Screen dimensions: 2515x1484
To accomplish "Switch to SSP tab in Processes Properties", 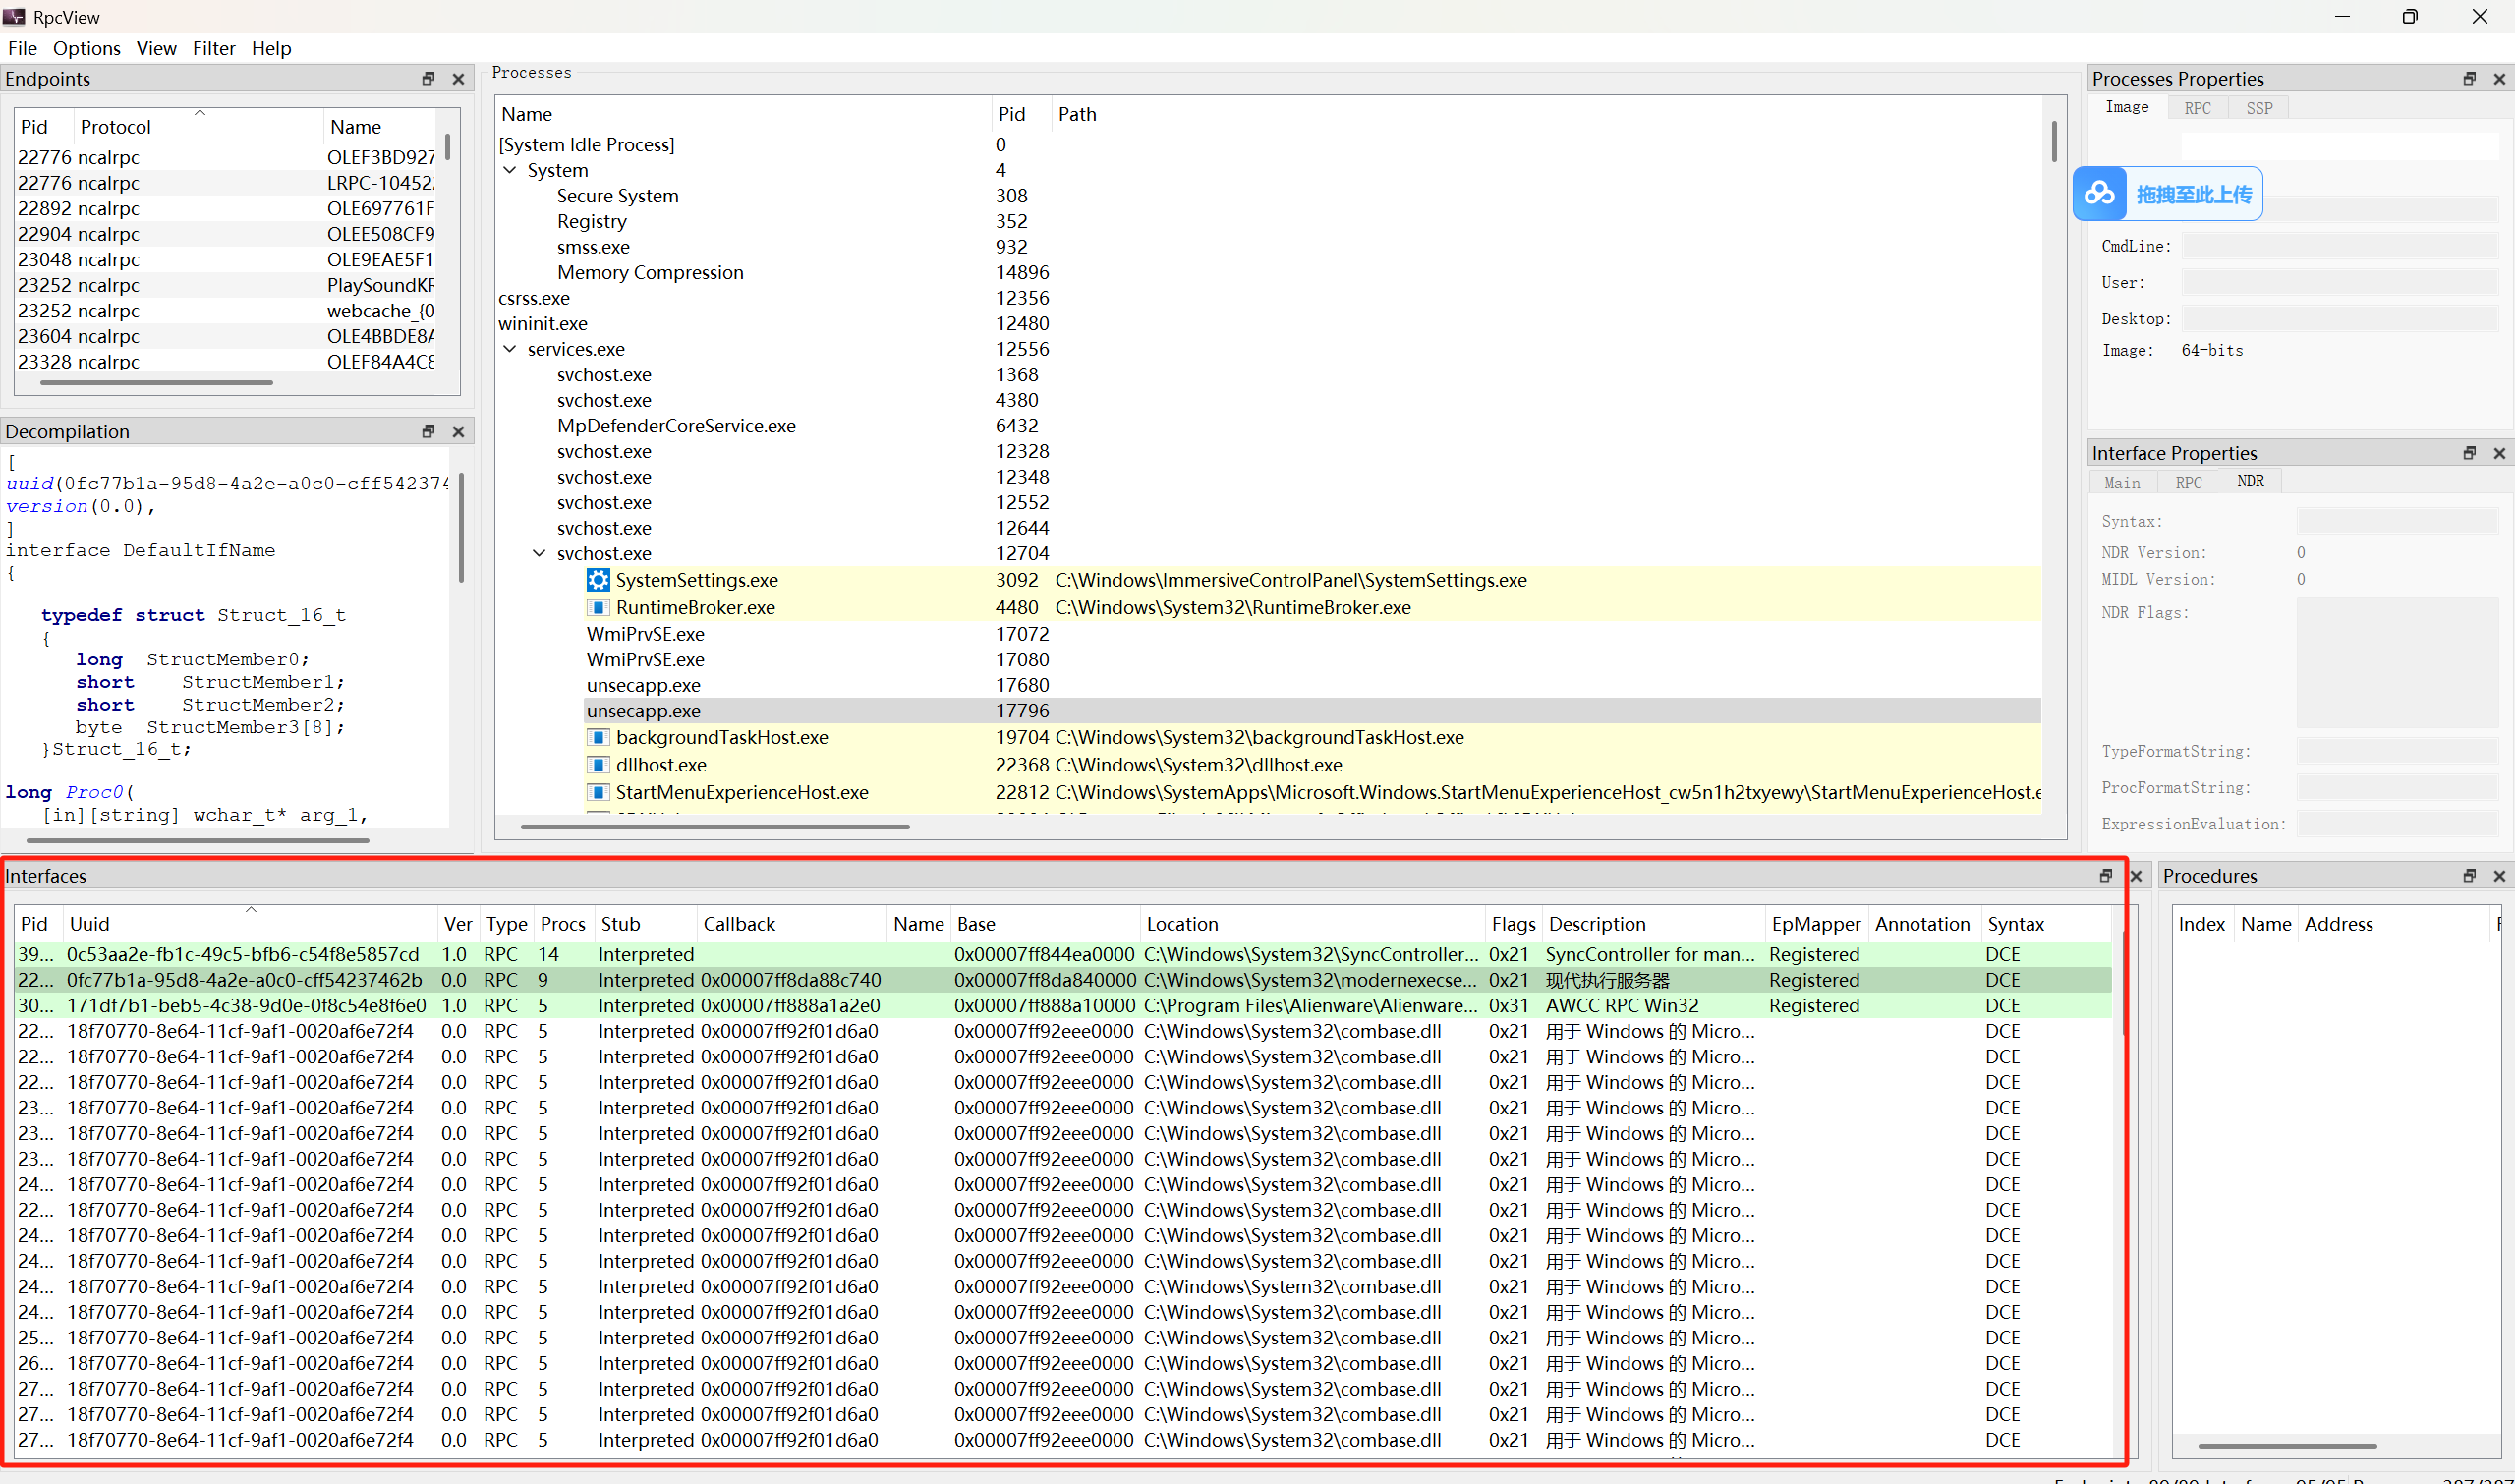I will (x=2258, y=108).
